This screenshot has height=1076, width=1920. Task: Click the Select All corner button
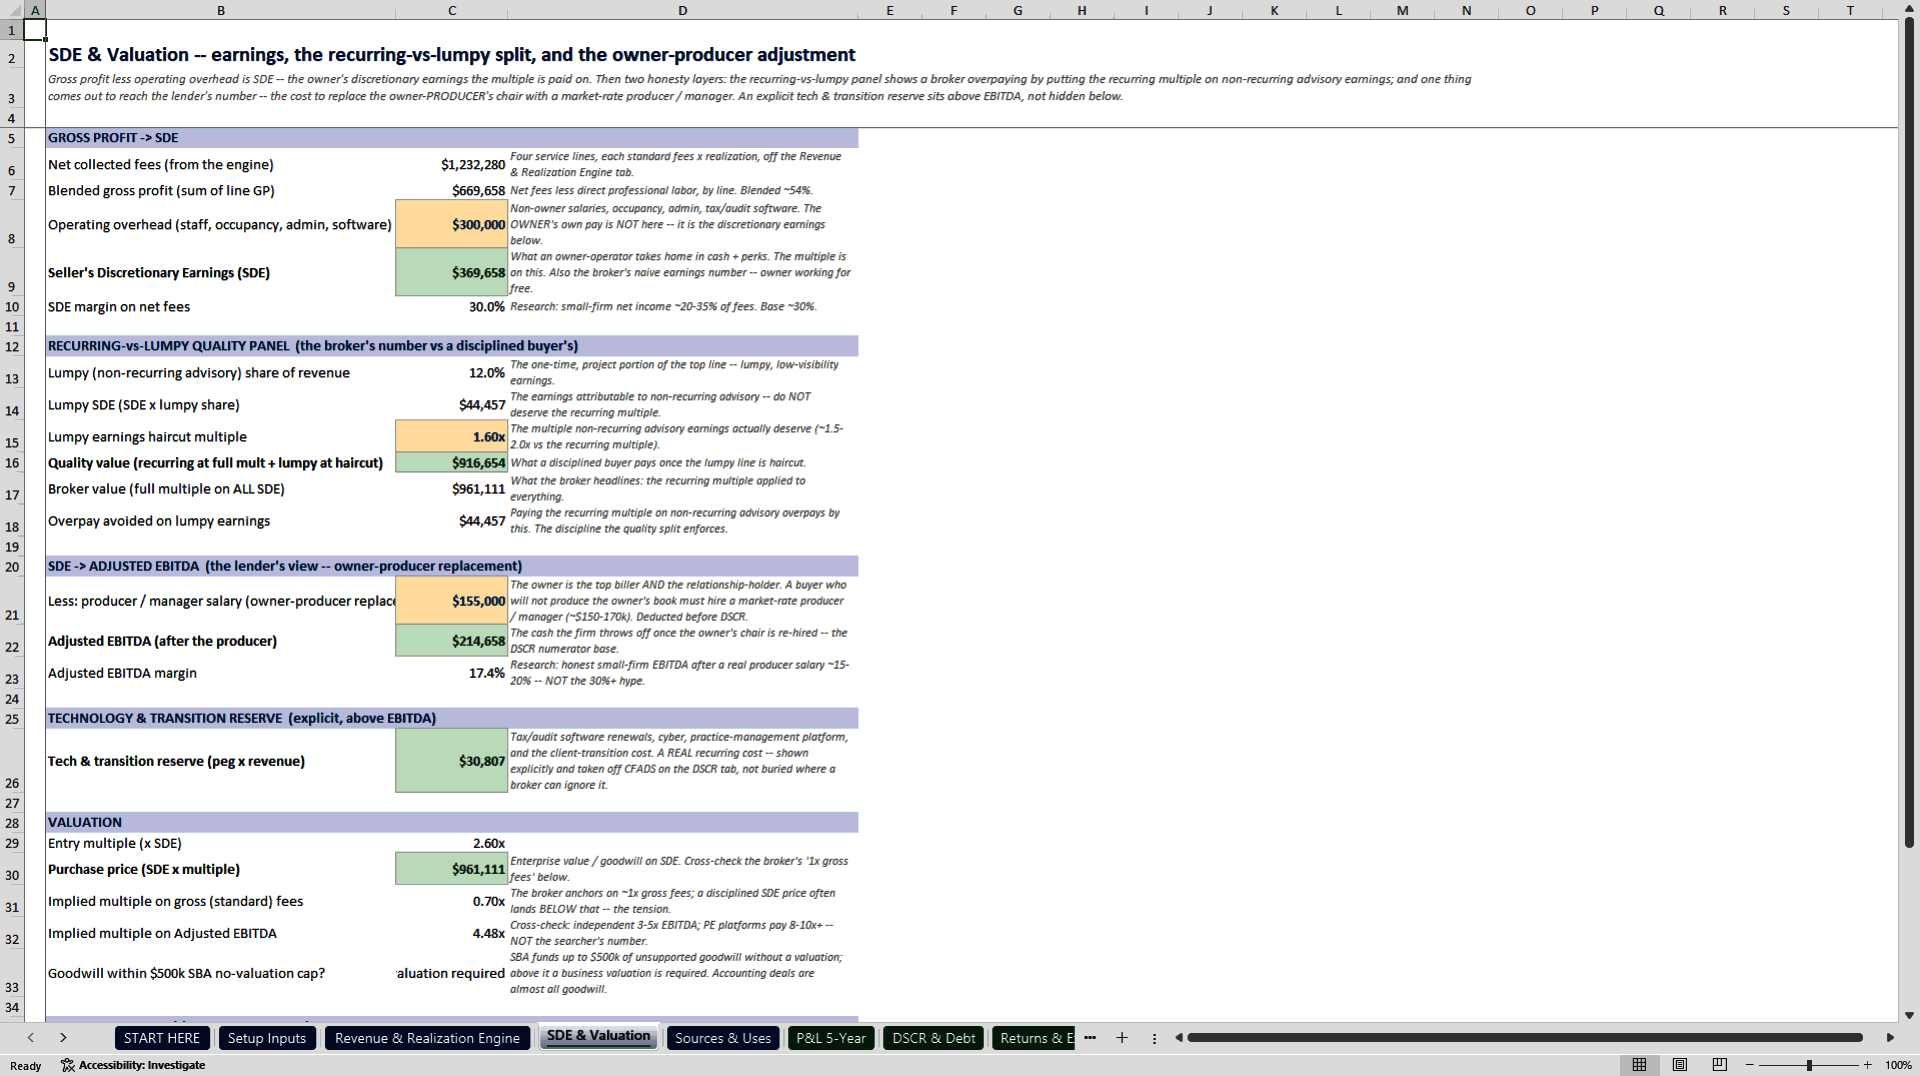pyautogui.click(x=12, y=10)
